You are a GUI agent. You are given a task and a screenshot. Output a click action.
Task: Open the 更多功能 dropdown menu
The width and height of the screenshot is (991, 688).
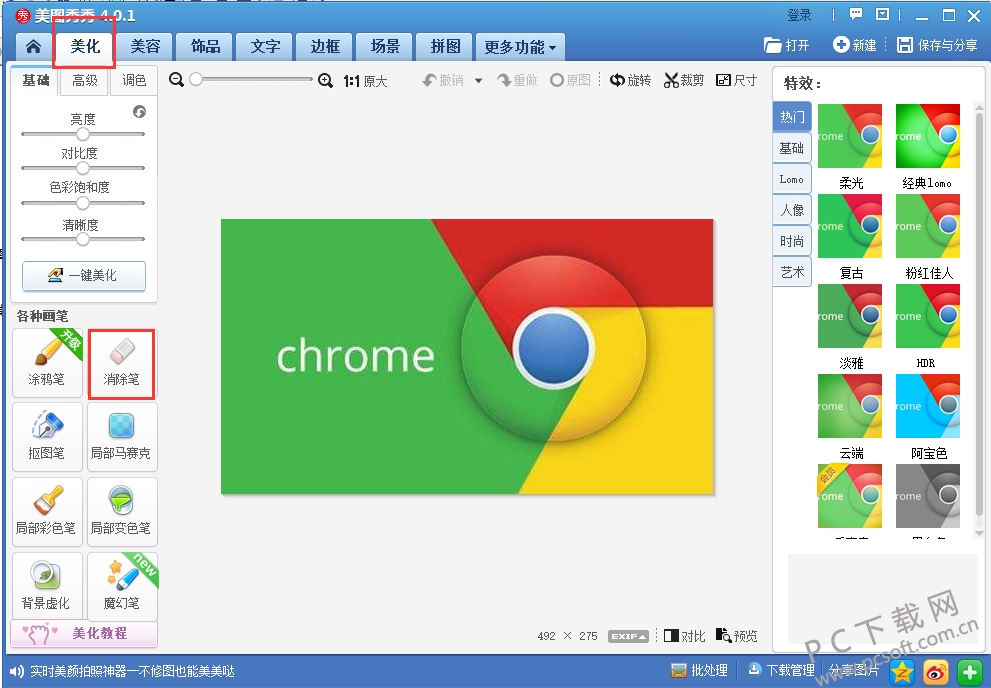point(520,47)
